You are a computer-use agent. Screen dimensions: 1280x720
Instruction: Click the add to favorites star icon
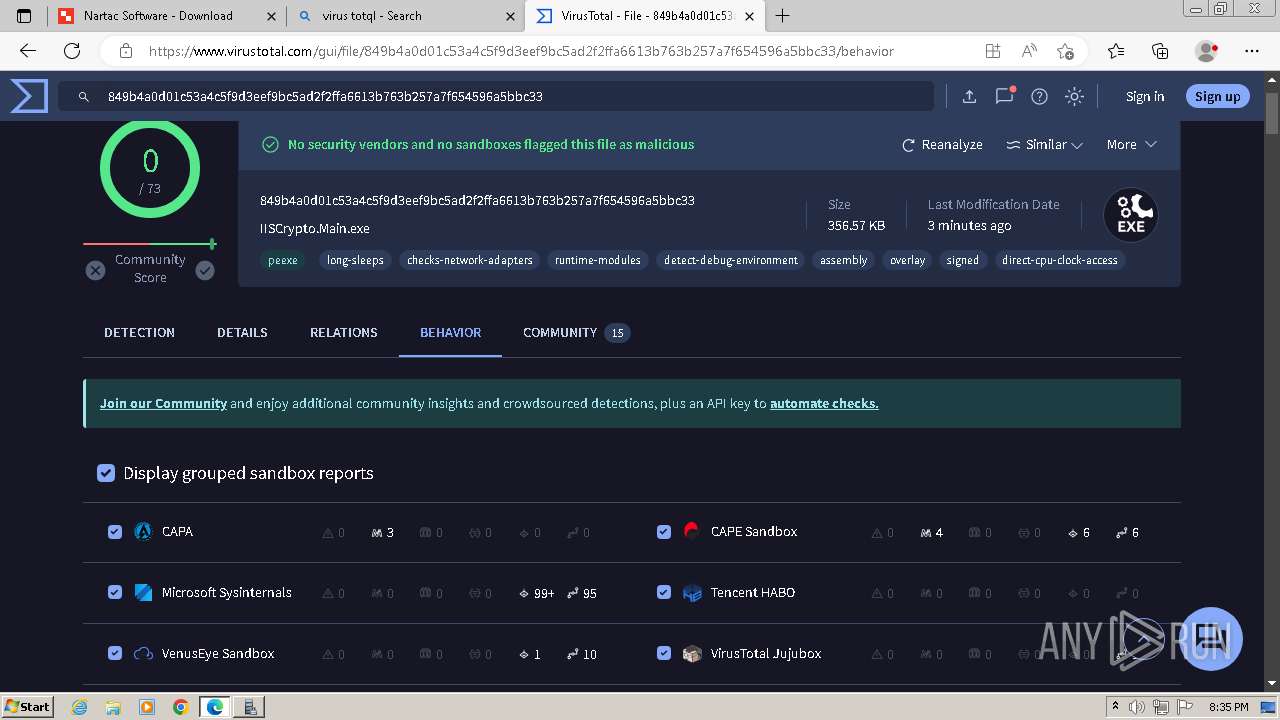click(1065, 51)
